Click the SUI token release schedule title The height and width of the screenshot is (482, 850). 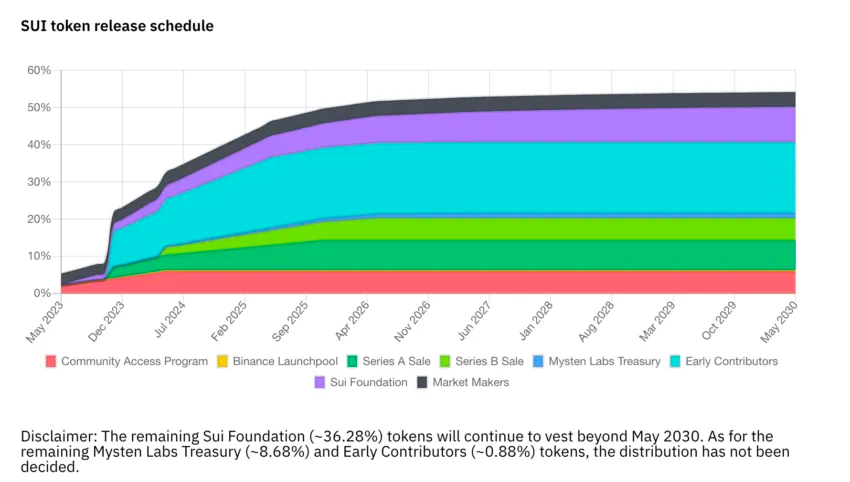(117, 26)
